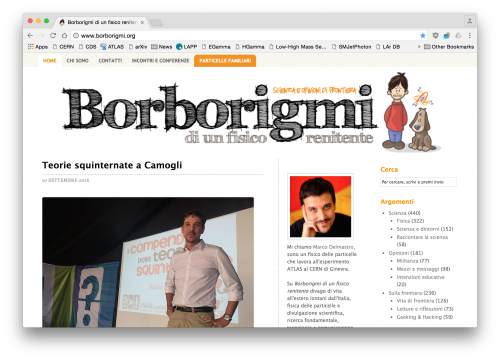Image resolution: width=500 pixels, height=360 pixels.
Task: Open the Other Bookmarks folder
Action: click(449, 47)
